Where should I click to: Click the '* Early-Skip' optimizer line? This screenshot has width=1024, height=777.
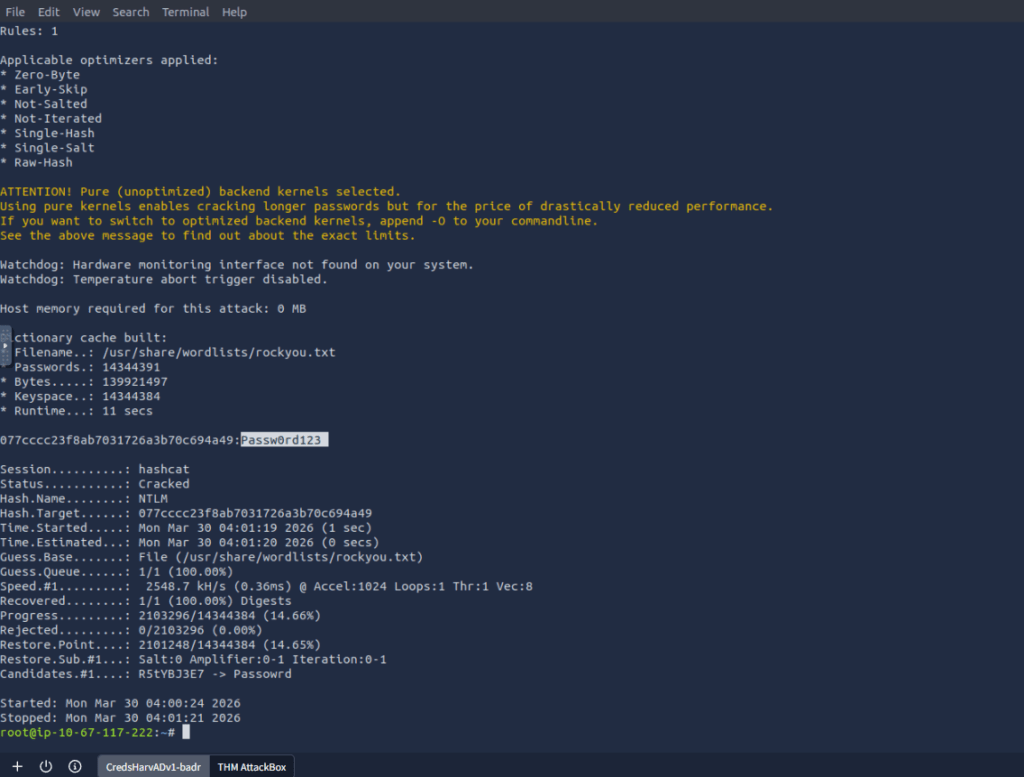tap(44, 89)
